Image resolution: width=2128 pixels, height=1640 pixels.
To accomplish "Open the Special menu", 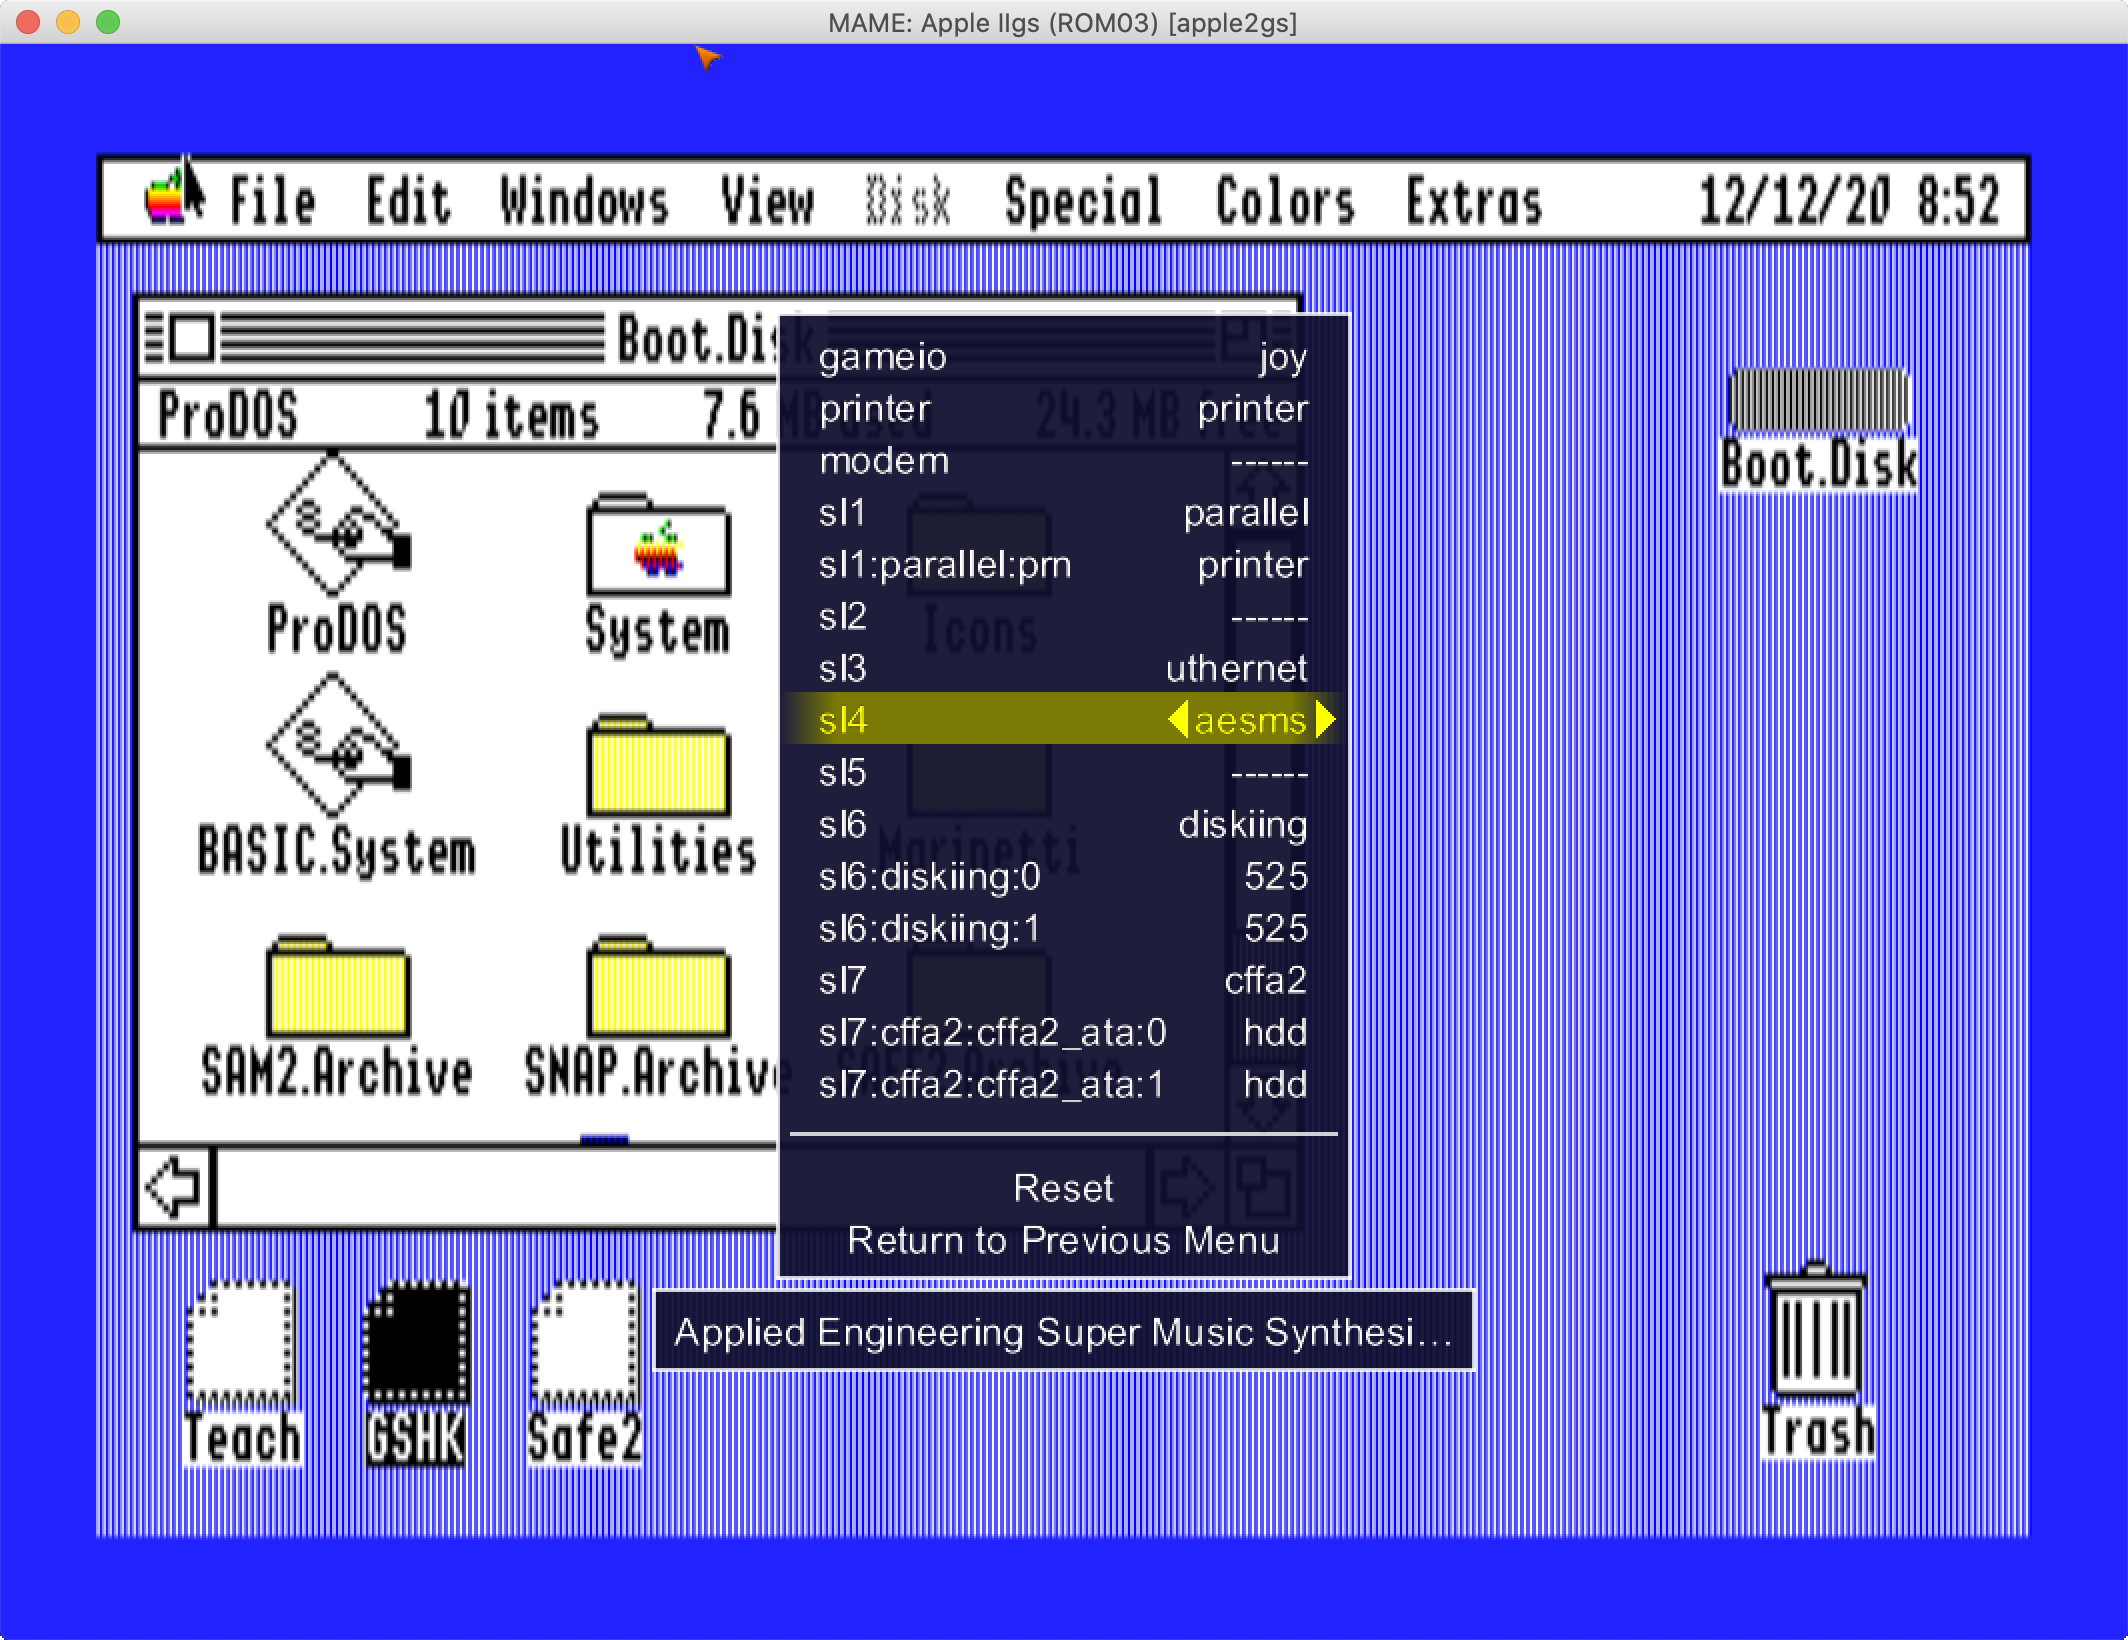I will pos(1083,201).
